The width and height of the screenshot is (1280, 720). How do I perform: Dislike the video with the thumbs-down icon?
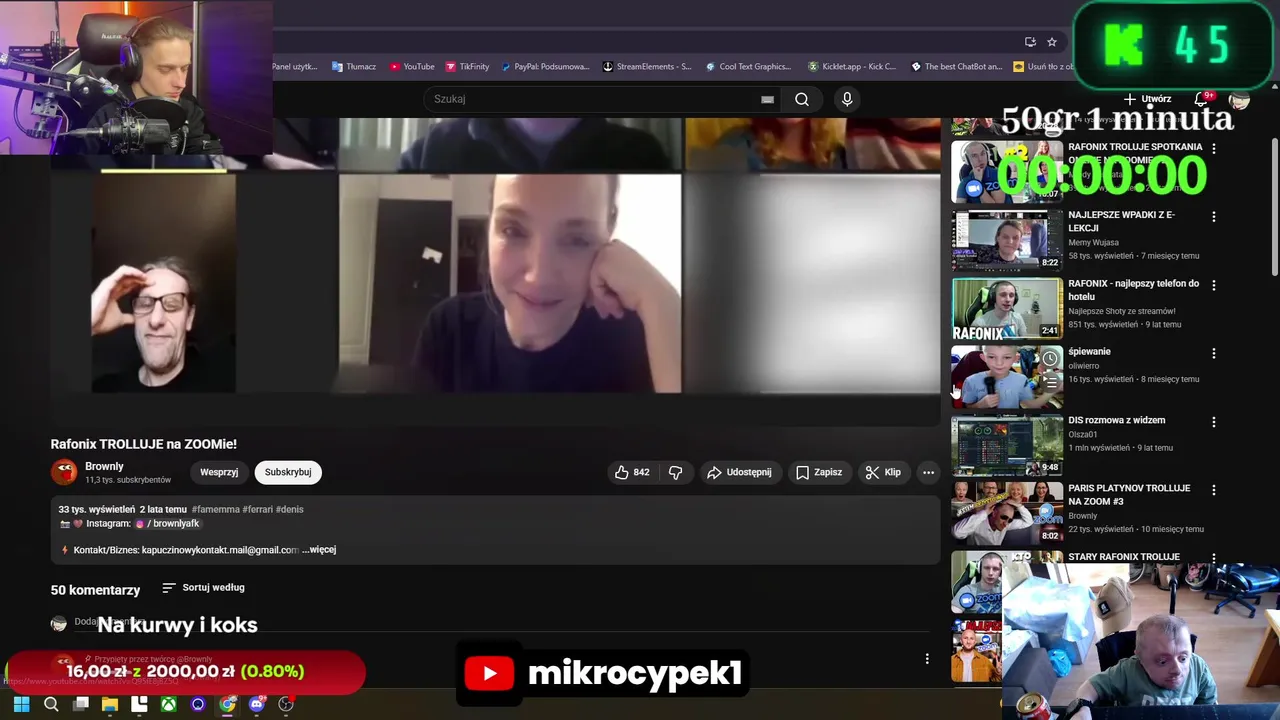675,472
